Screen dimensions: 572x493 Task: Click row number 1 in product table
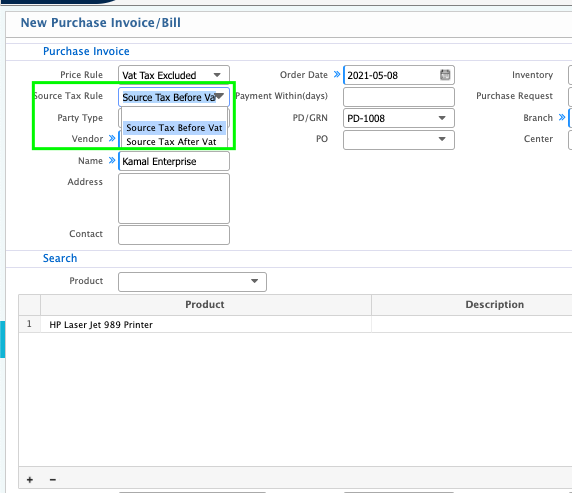(29, 324)
